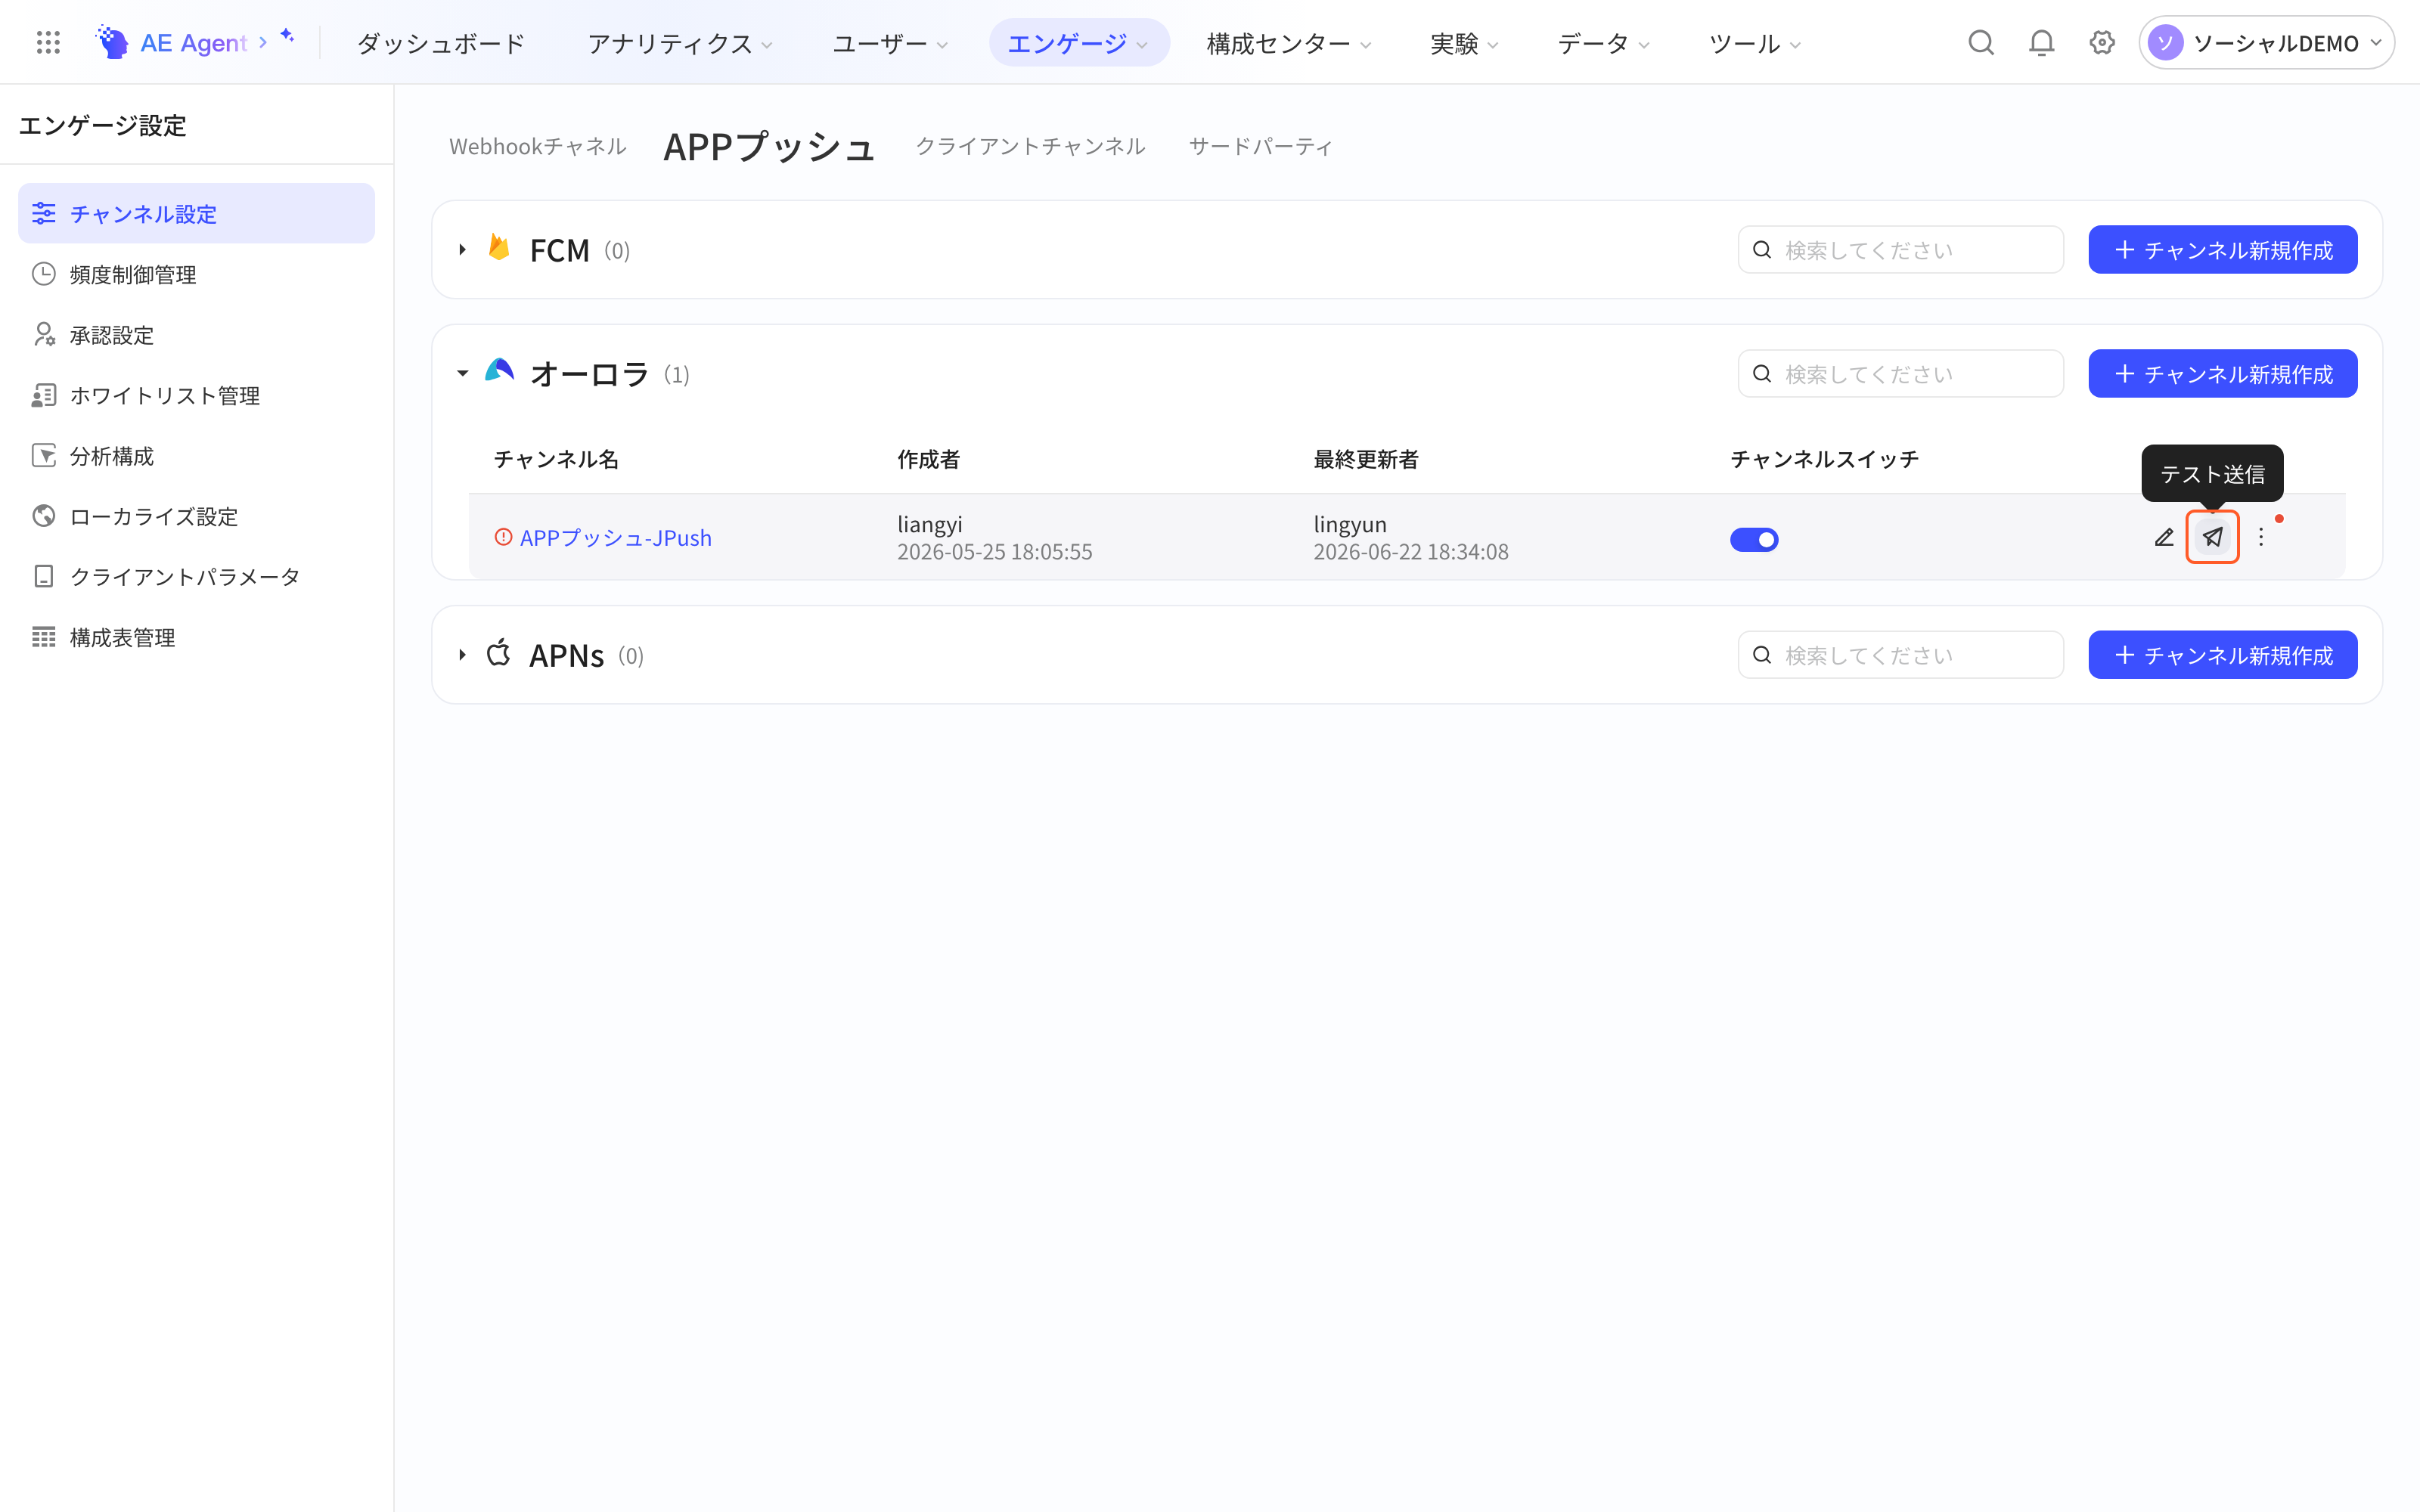Open 分析構成 in the sidebar
The image size is (2420, 1512).
pyautogui.click(x=196, y=456)
